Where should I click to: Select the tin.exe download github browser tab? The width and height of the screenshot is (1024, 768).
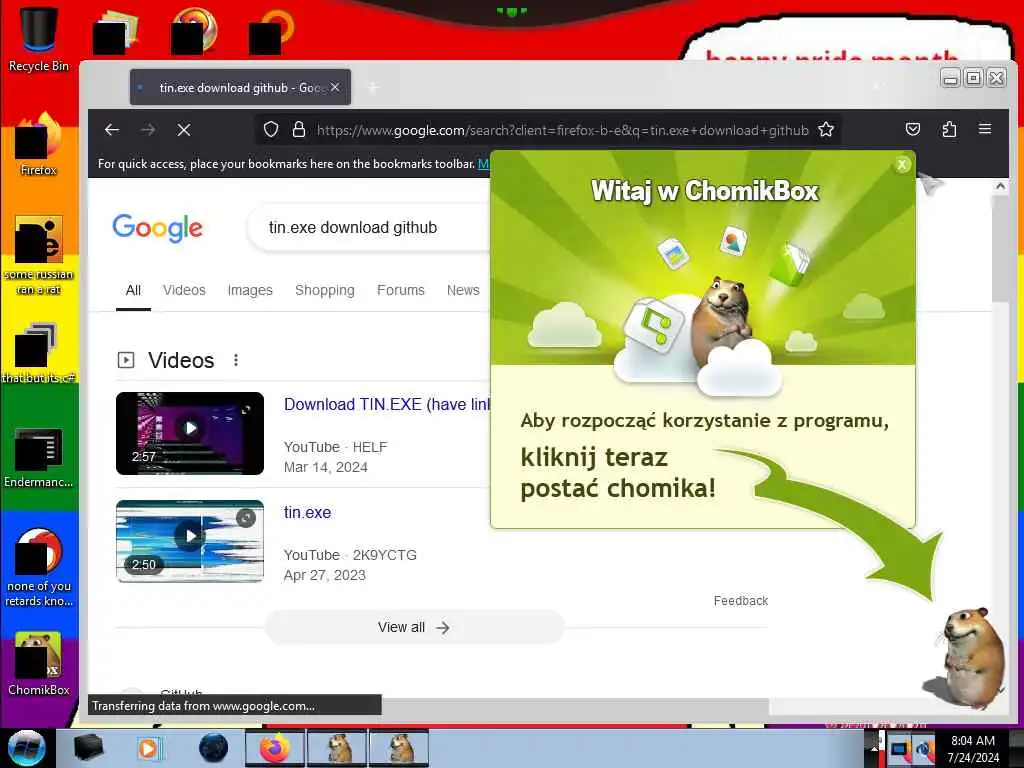click(240, 87)
